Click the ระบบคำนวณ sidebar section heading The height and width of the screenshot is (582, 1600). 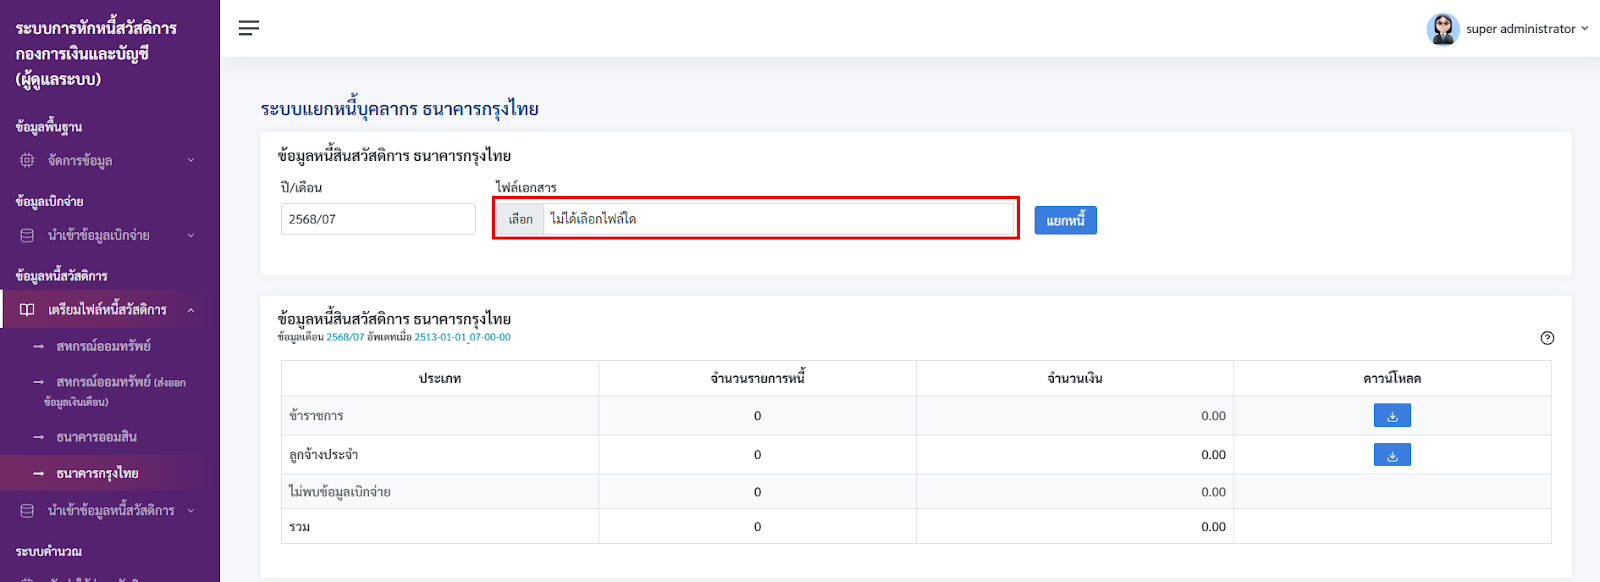click(x=49, y=551)
